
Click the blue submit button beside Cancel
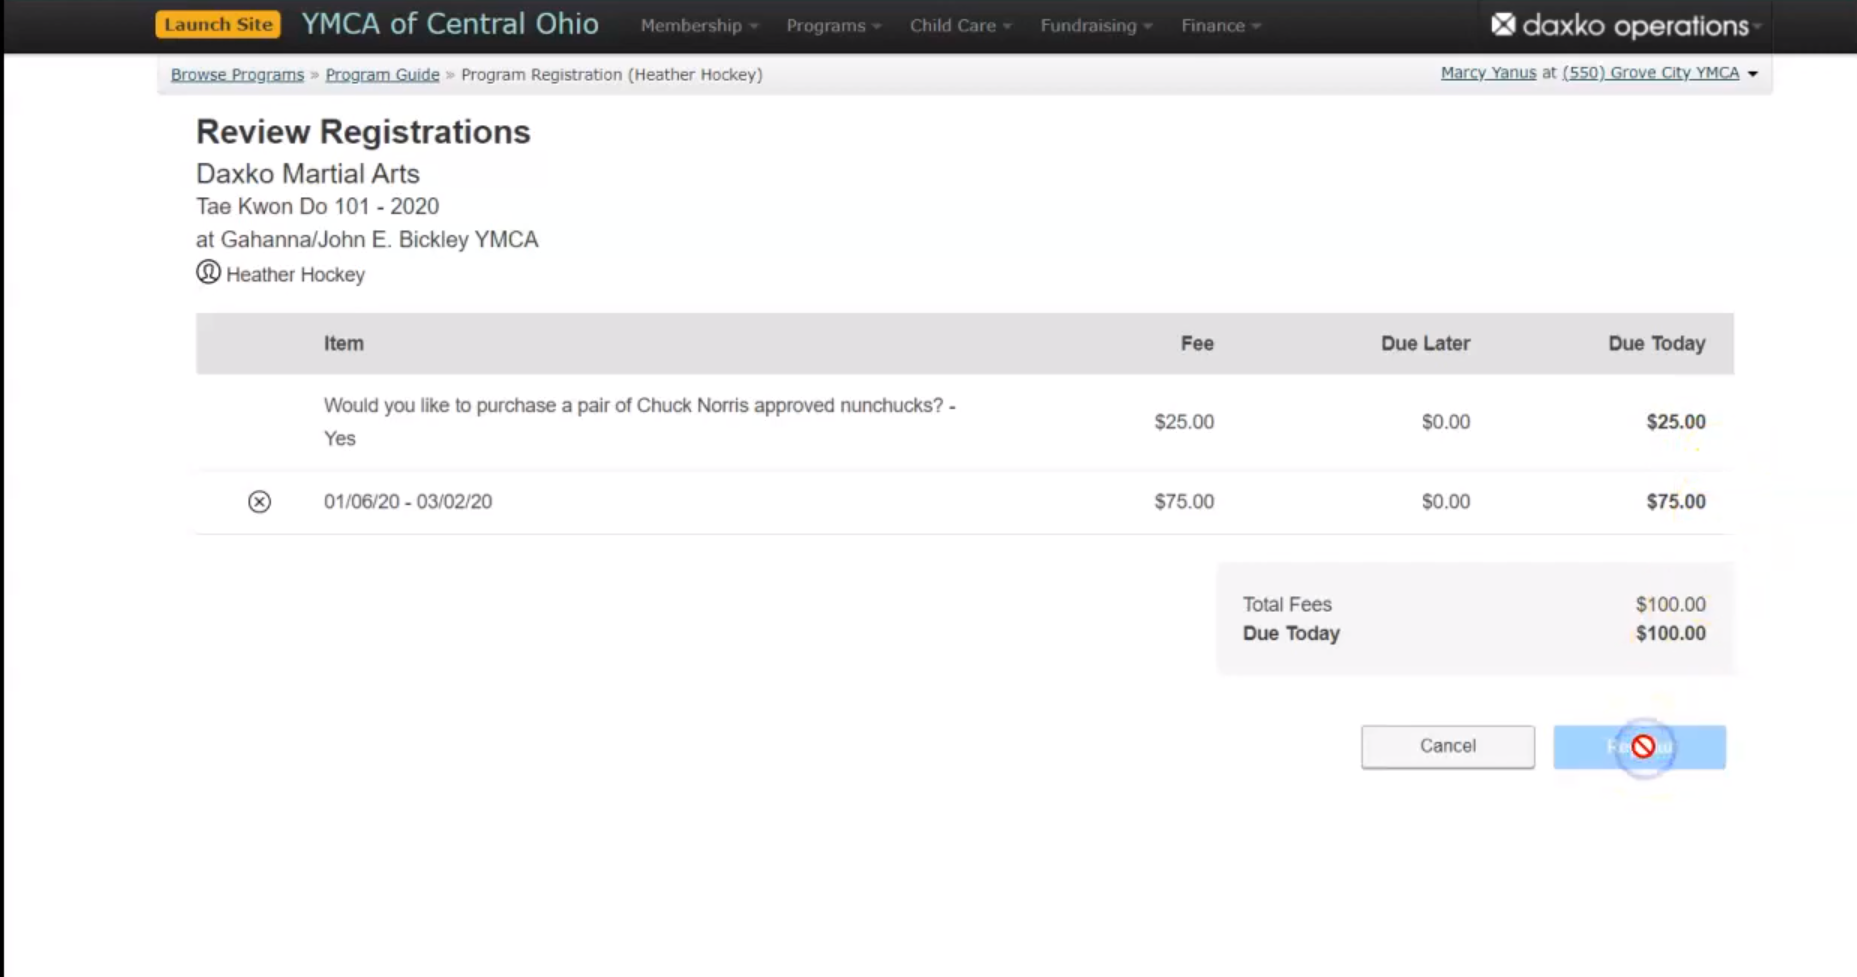[1639, 747]
